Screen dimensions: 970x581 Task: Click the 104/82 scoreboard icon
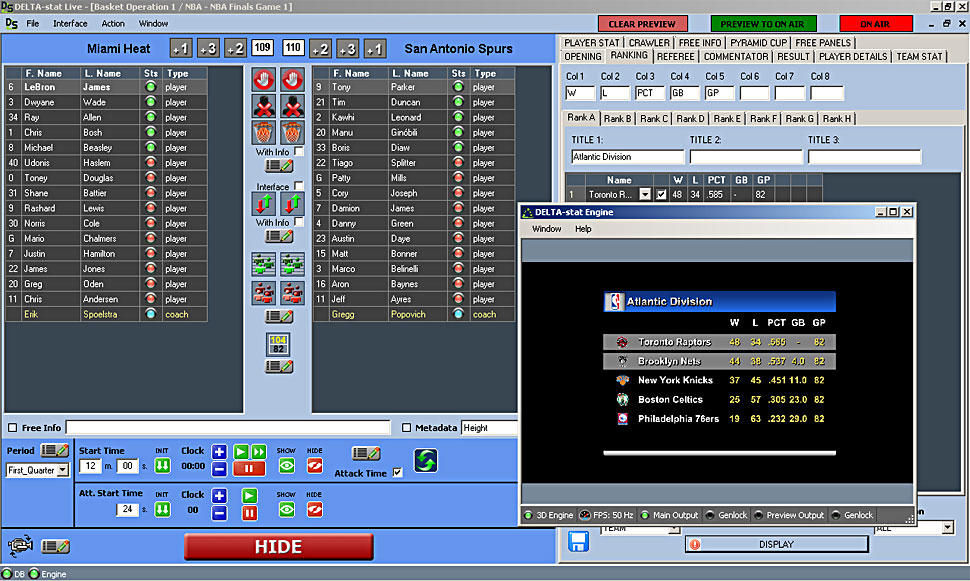pyautogui.click(x=279, y=345)
